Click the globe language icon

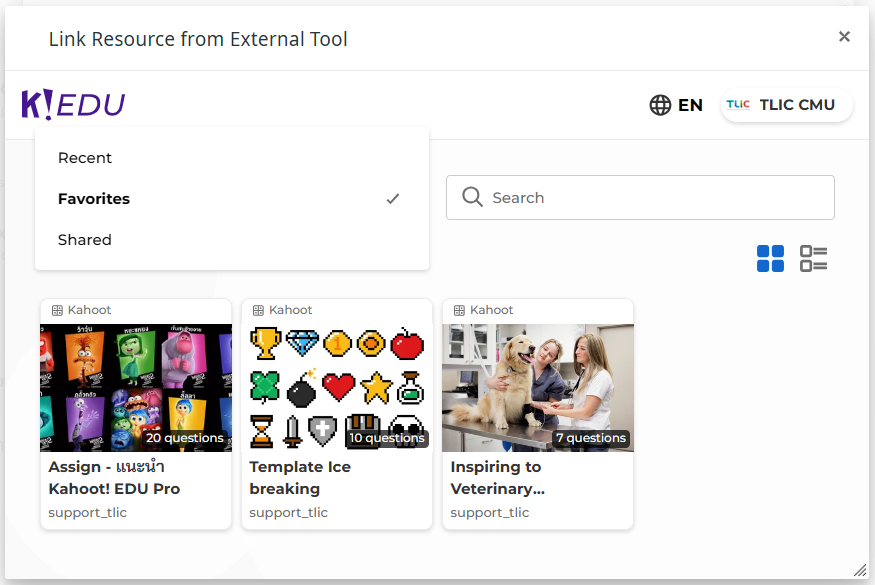tap(660, 105)
